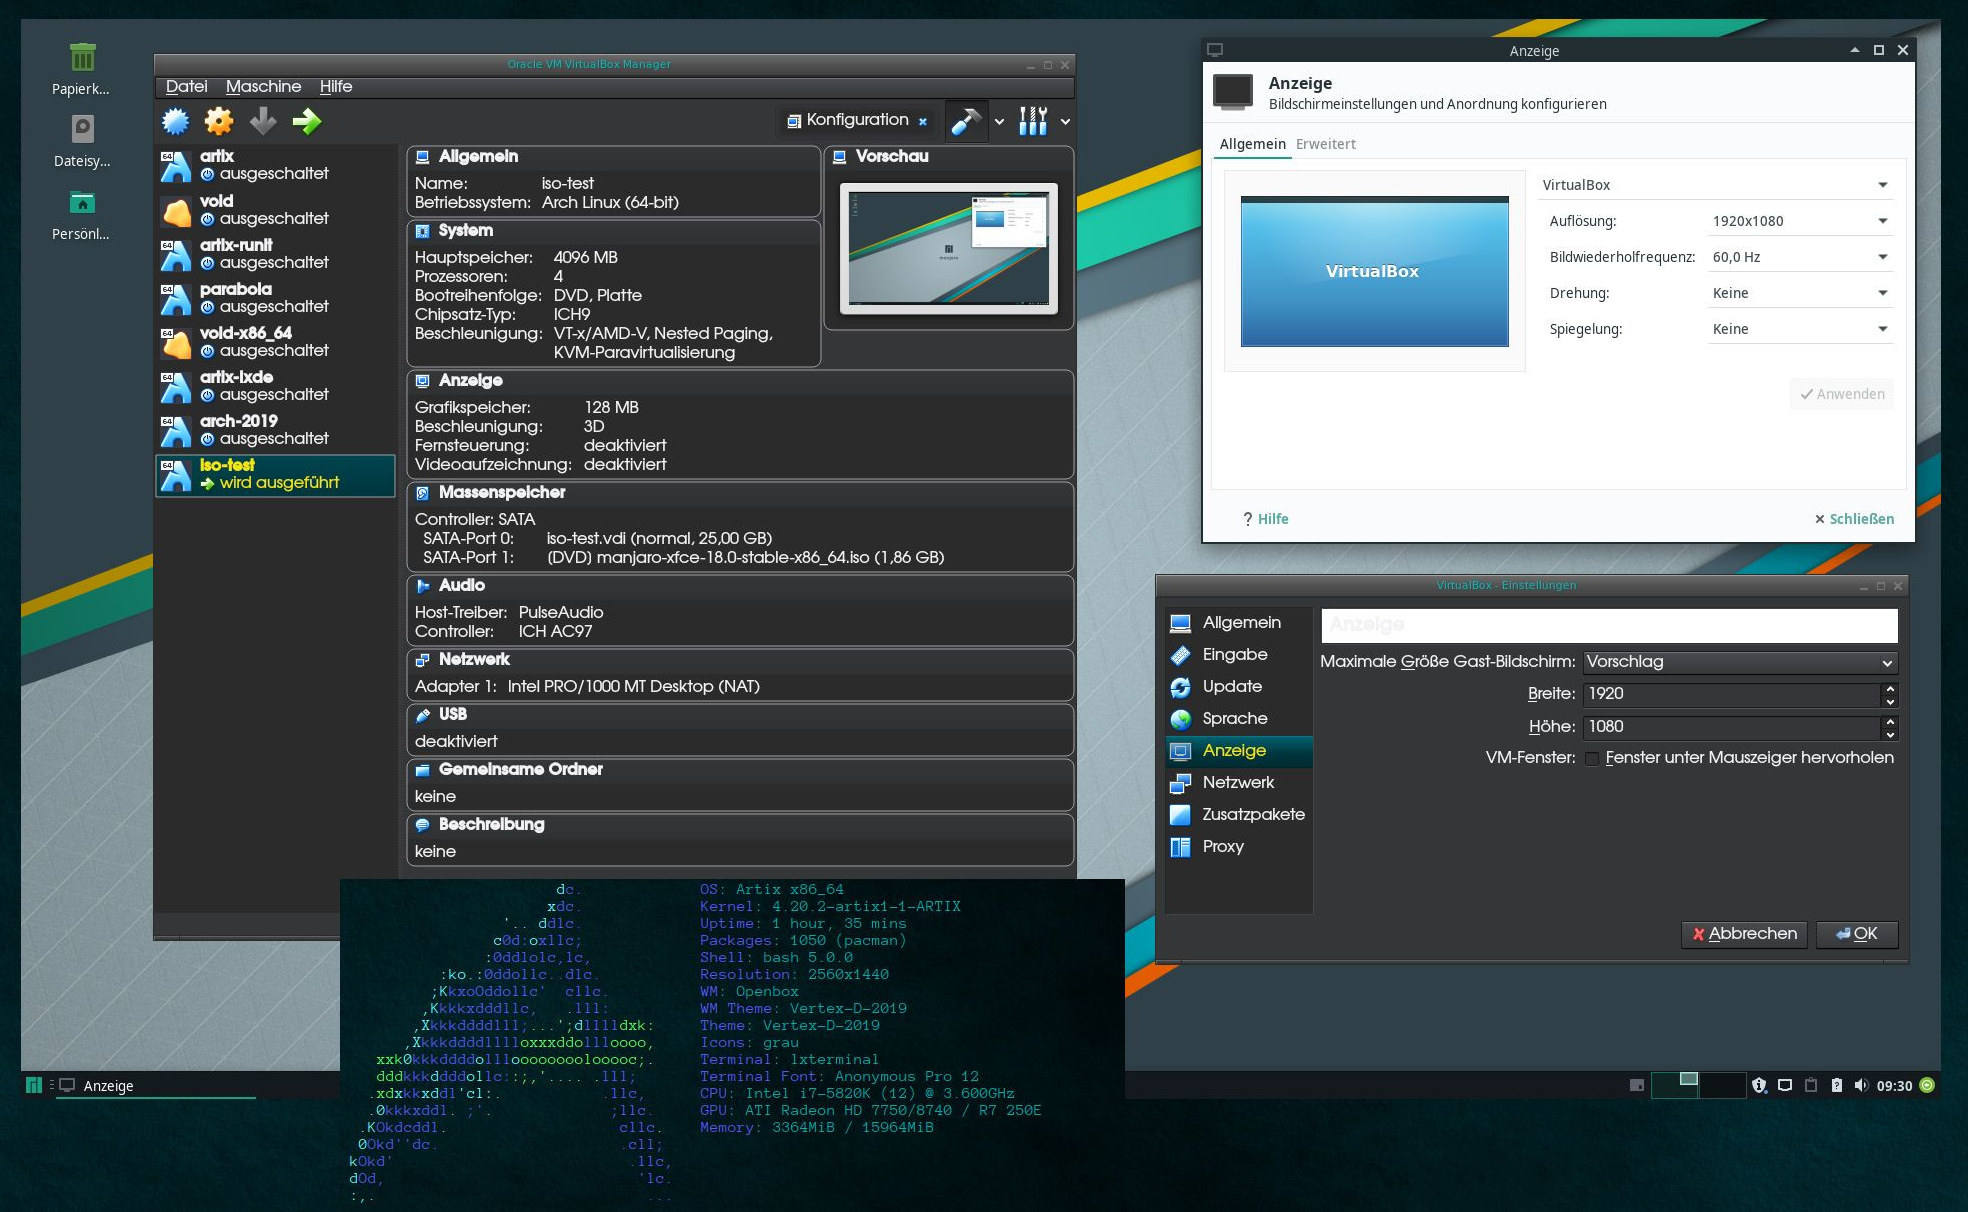Open the Maschine menu
This screenshot has height=1212, width=1968.
tap(263, 87)
